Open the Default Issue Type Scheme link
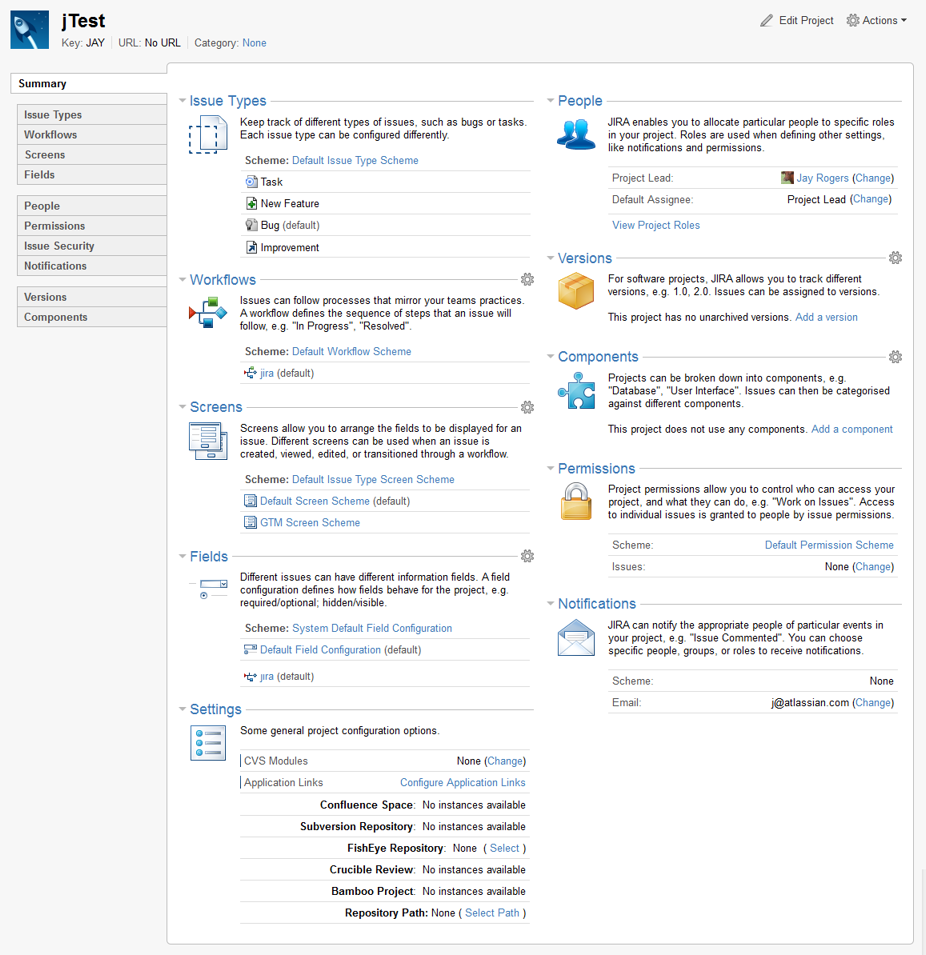The height and width of the screenshot is (955, 926). pyautogui.click(x=355, y=160)
